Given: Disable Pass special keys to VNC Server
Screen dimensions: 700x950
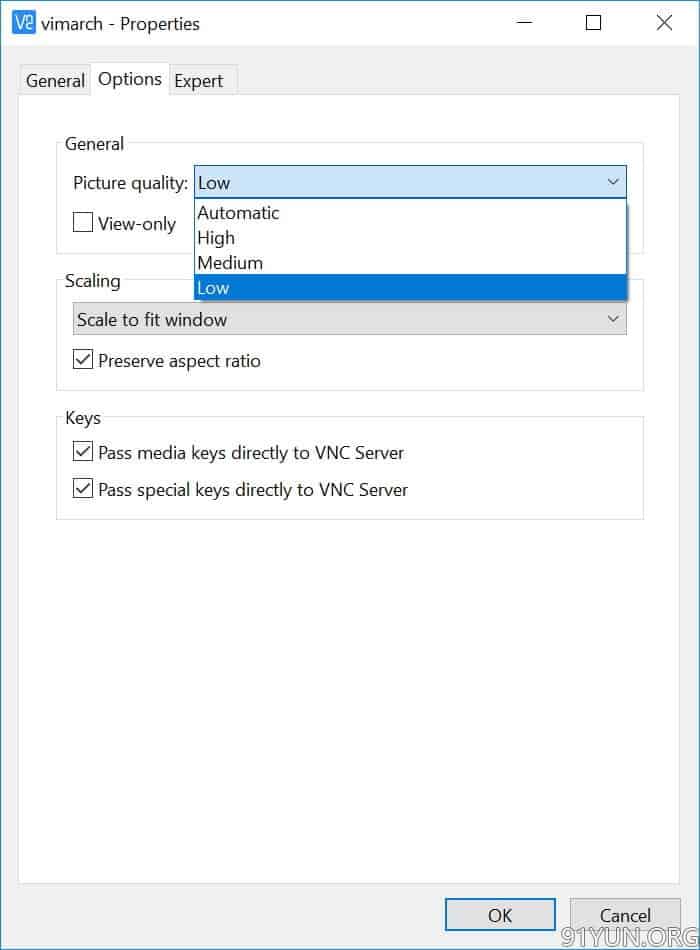Looking at the screenshot, I should pos(83,489).
